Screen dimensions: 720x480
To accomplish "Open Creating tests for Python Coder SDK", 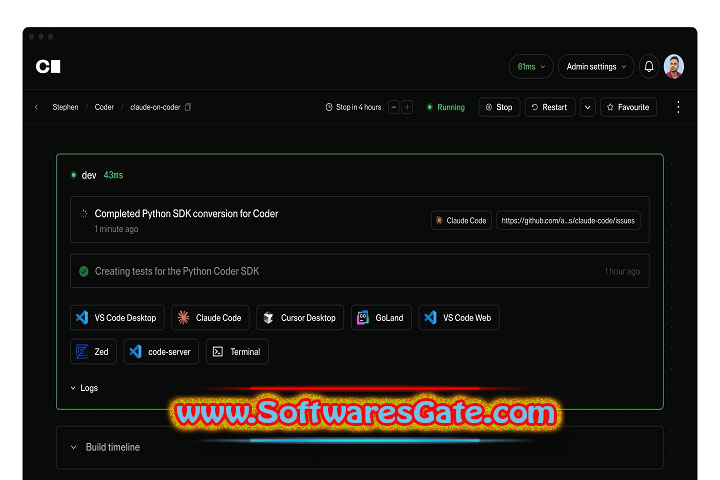I will coord(360,271).
